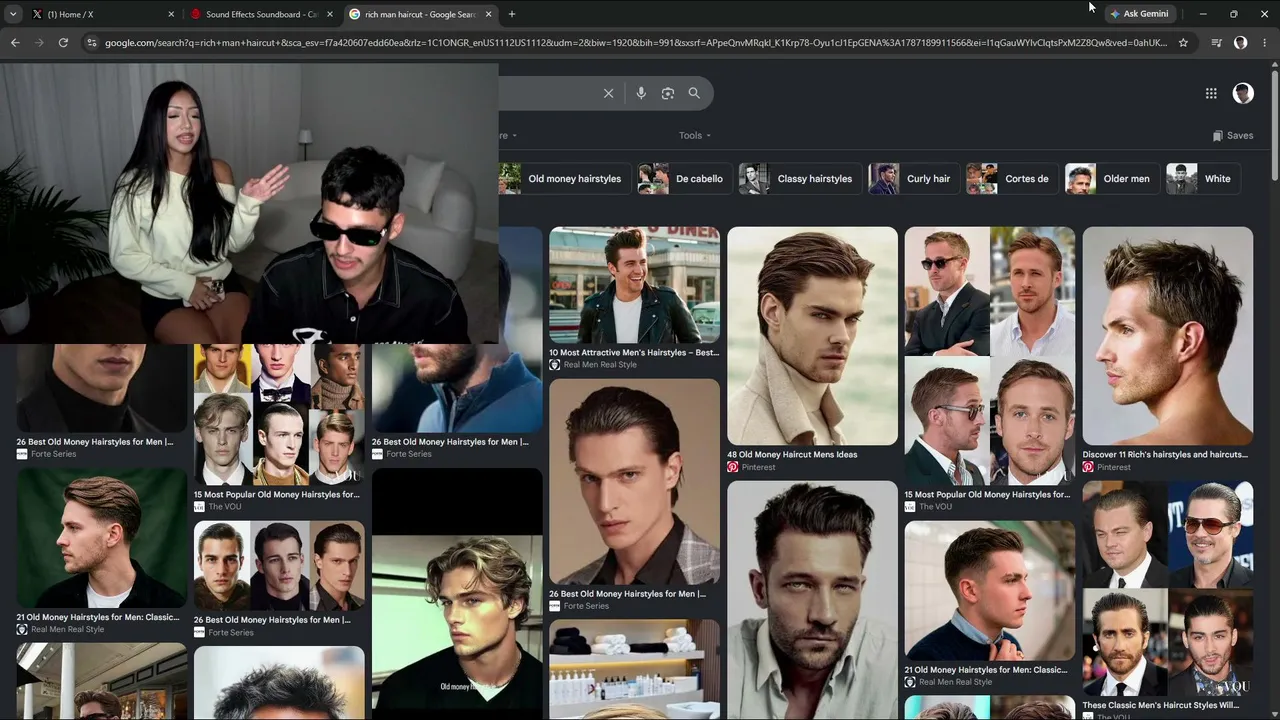Viewport: 1280px width, 720px height.
Task: Switch to the Sound Effects Soundboard tab
Action: click(262, 14)
